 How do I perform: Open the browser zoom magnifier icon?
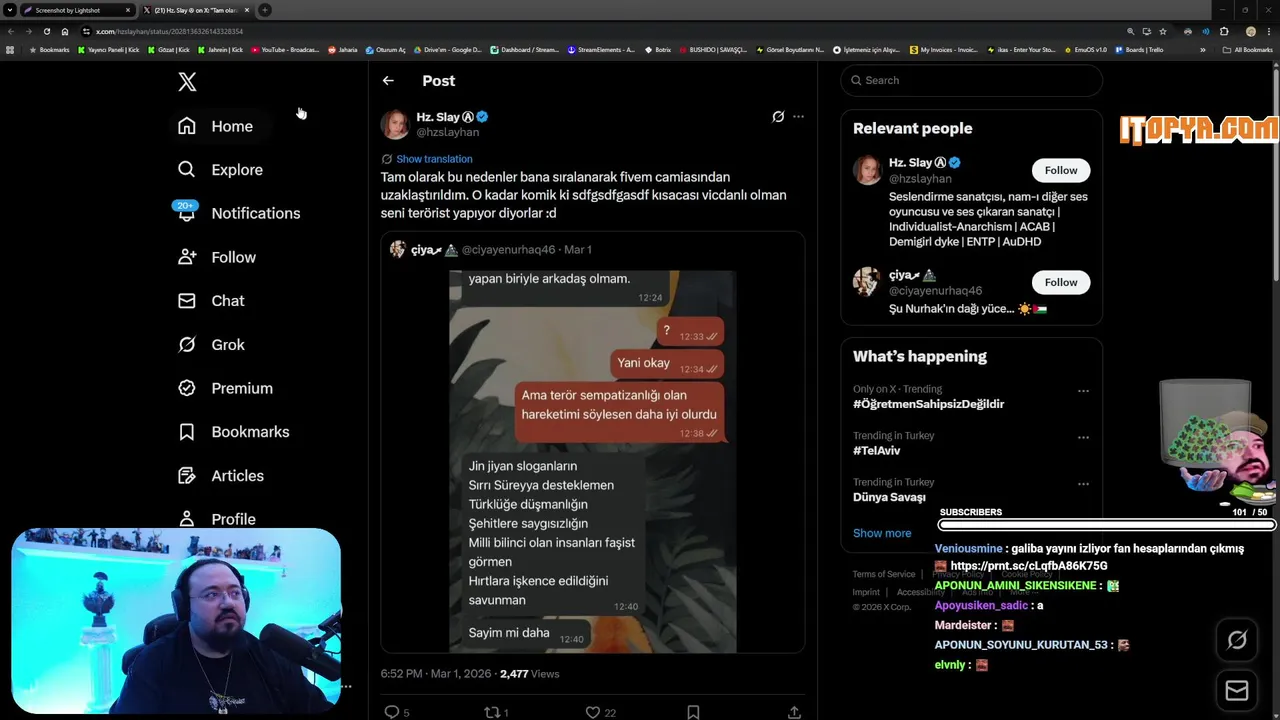tap(1130, 31)
